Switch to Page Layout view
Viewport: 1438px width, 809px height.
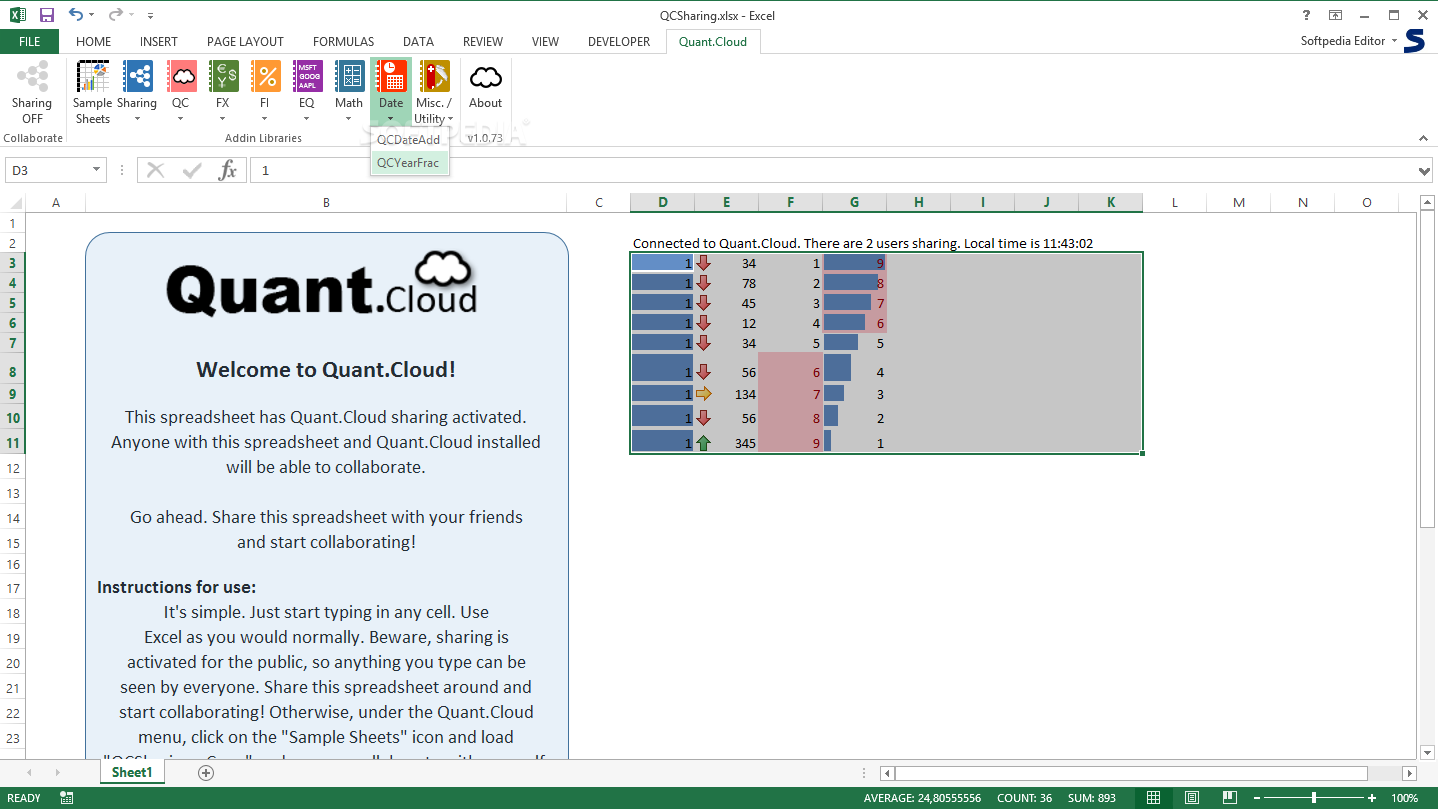point(1192,798)
